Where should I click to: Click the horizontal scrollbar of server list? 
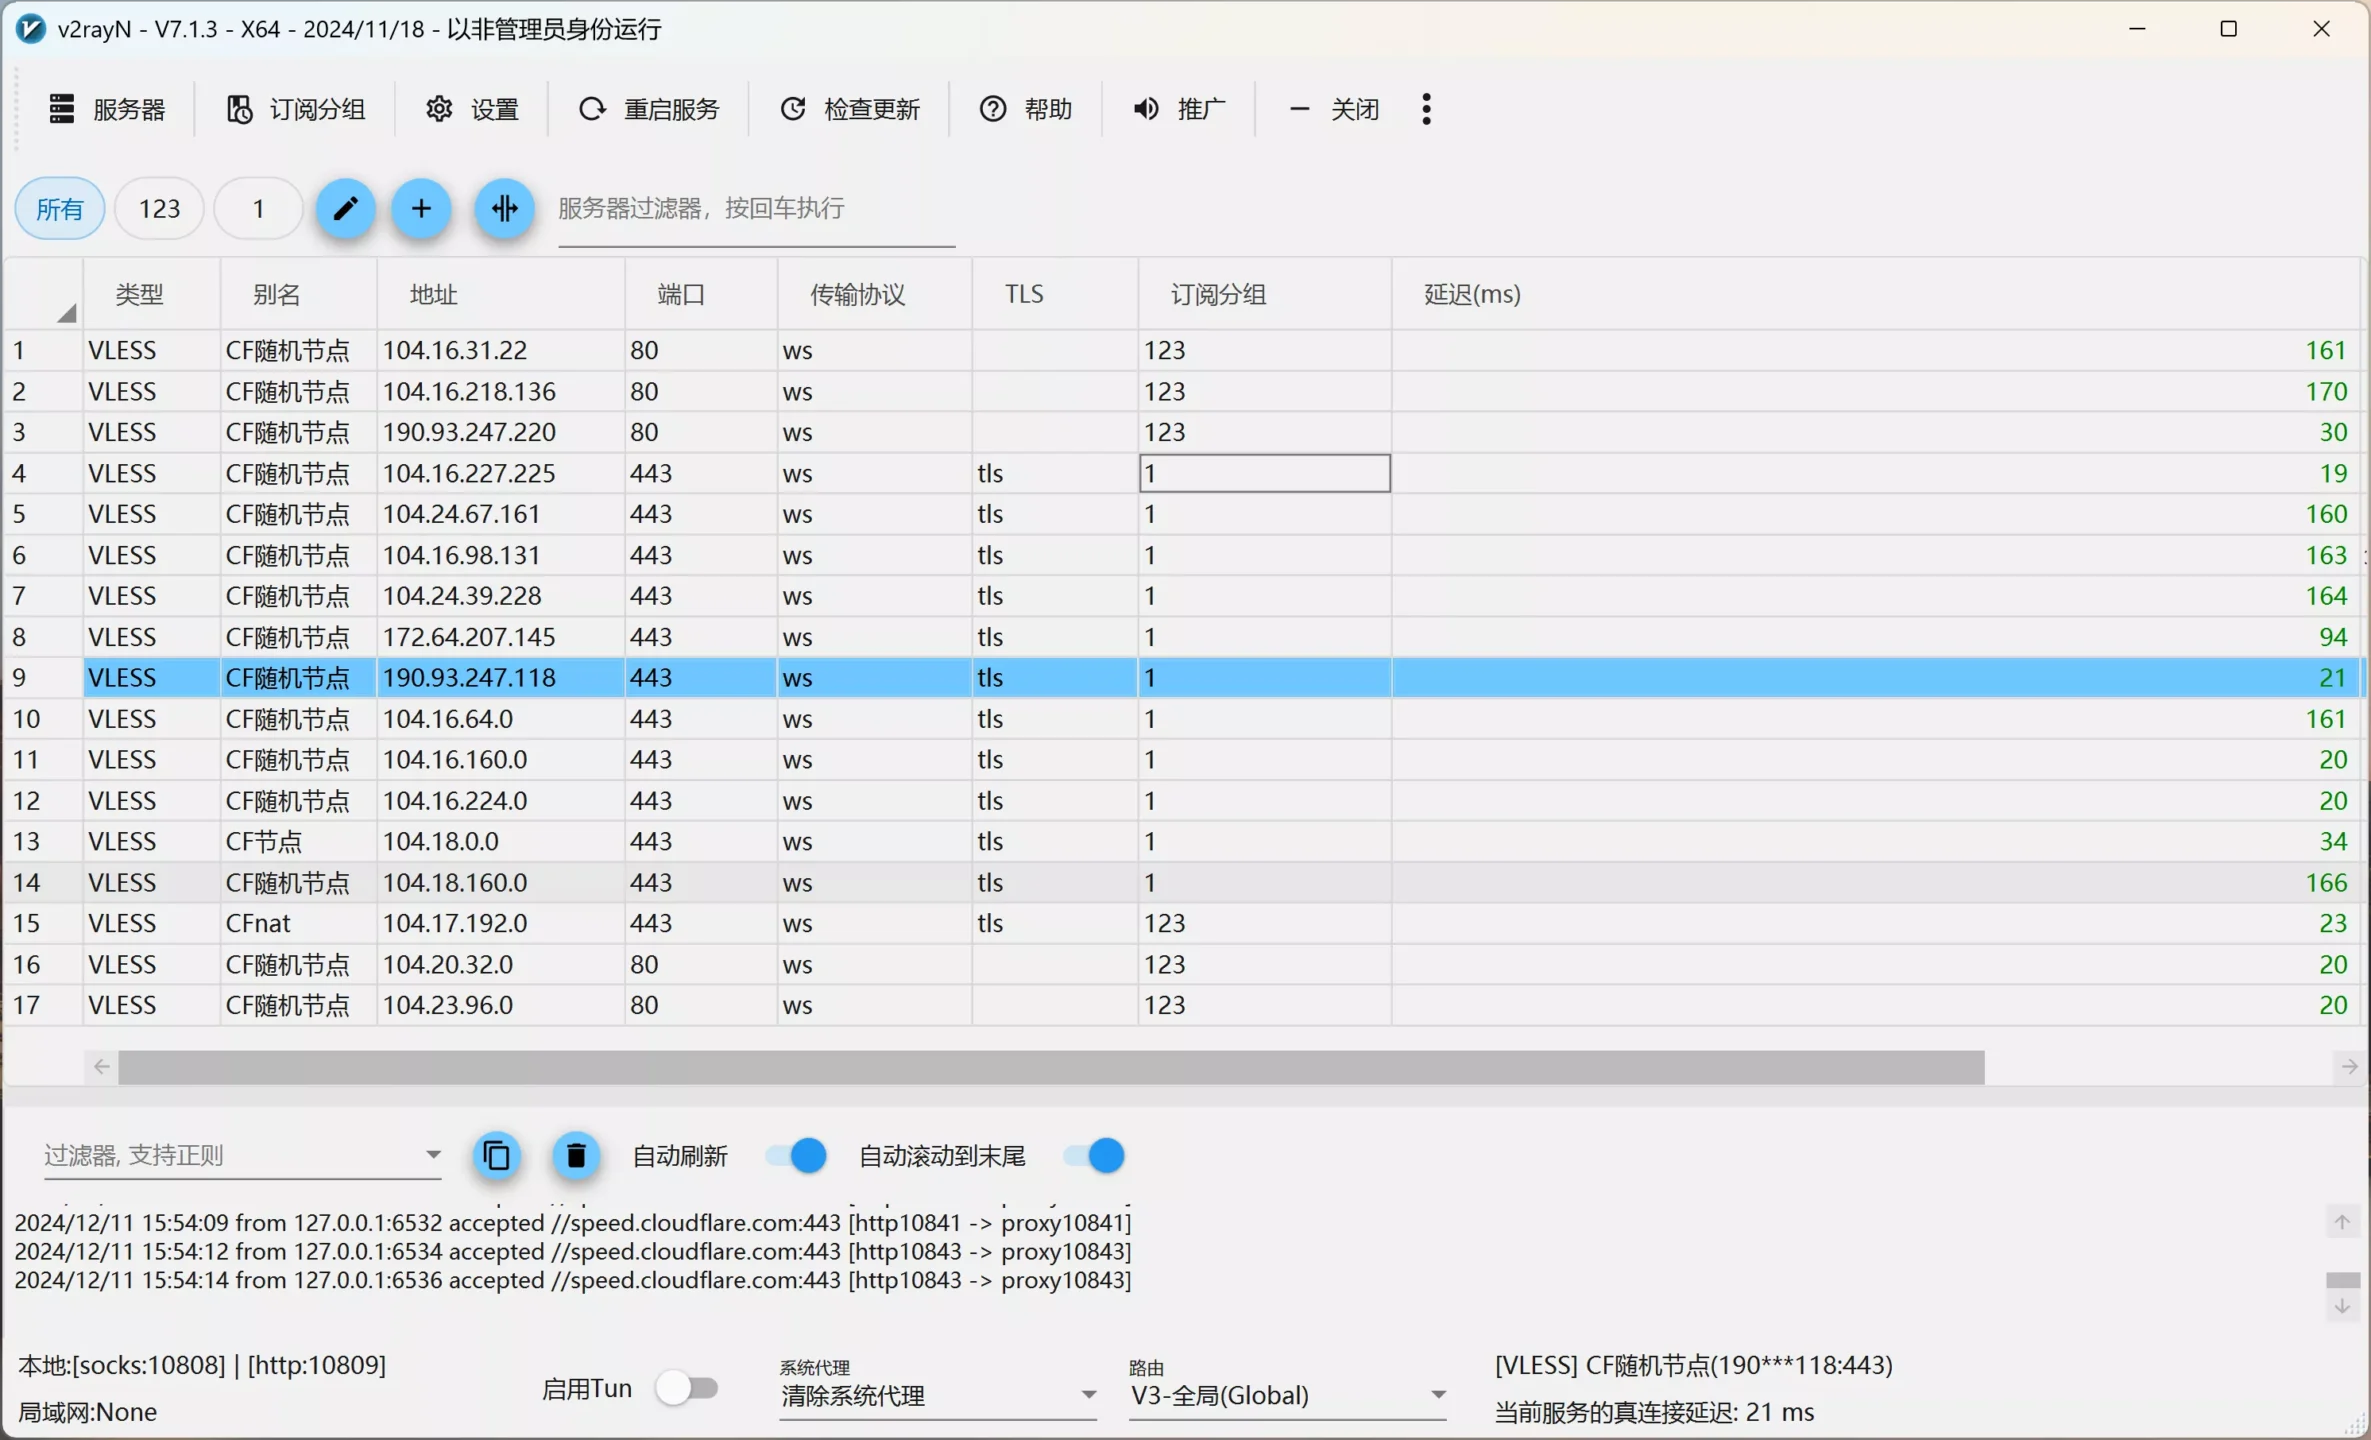click(x=1050, y=1067)
